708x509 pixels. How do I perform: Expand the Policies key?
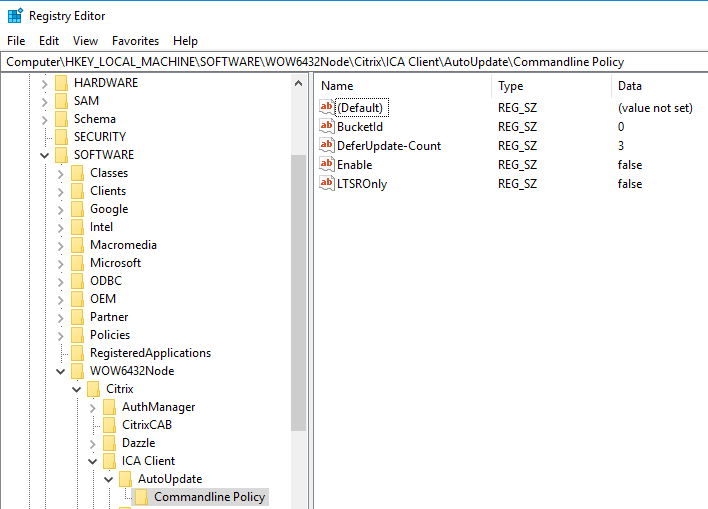pyautogui.click(x=61, y=336)
